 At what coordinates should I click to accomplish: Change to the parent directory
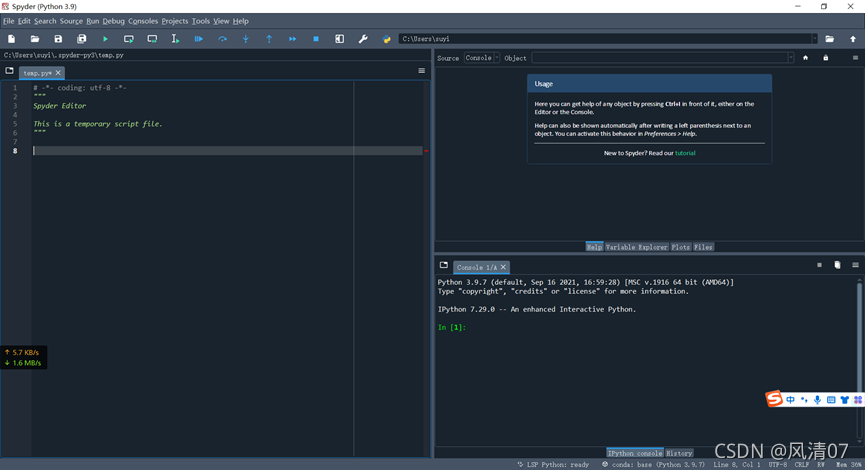[853, 39]
